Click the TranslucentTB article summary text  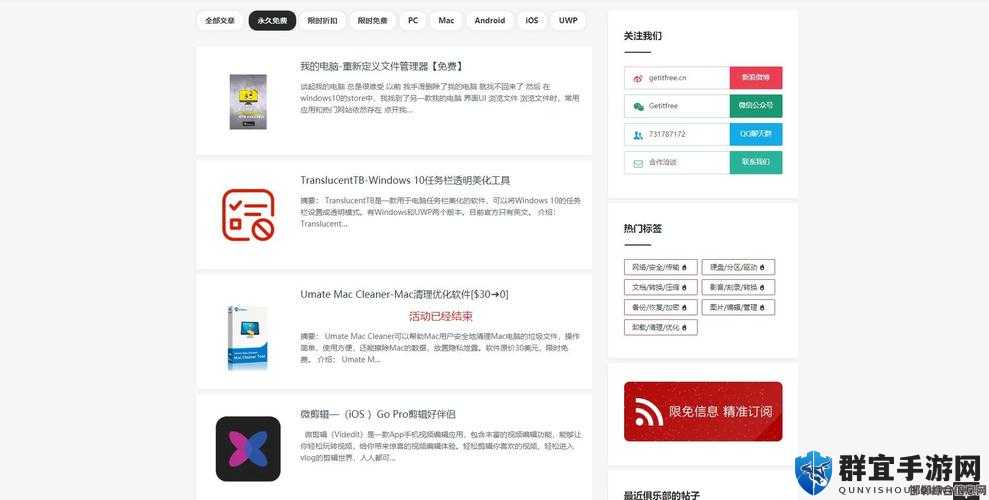pyautogui.click(x=440, y=212)
